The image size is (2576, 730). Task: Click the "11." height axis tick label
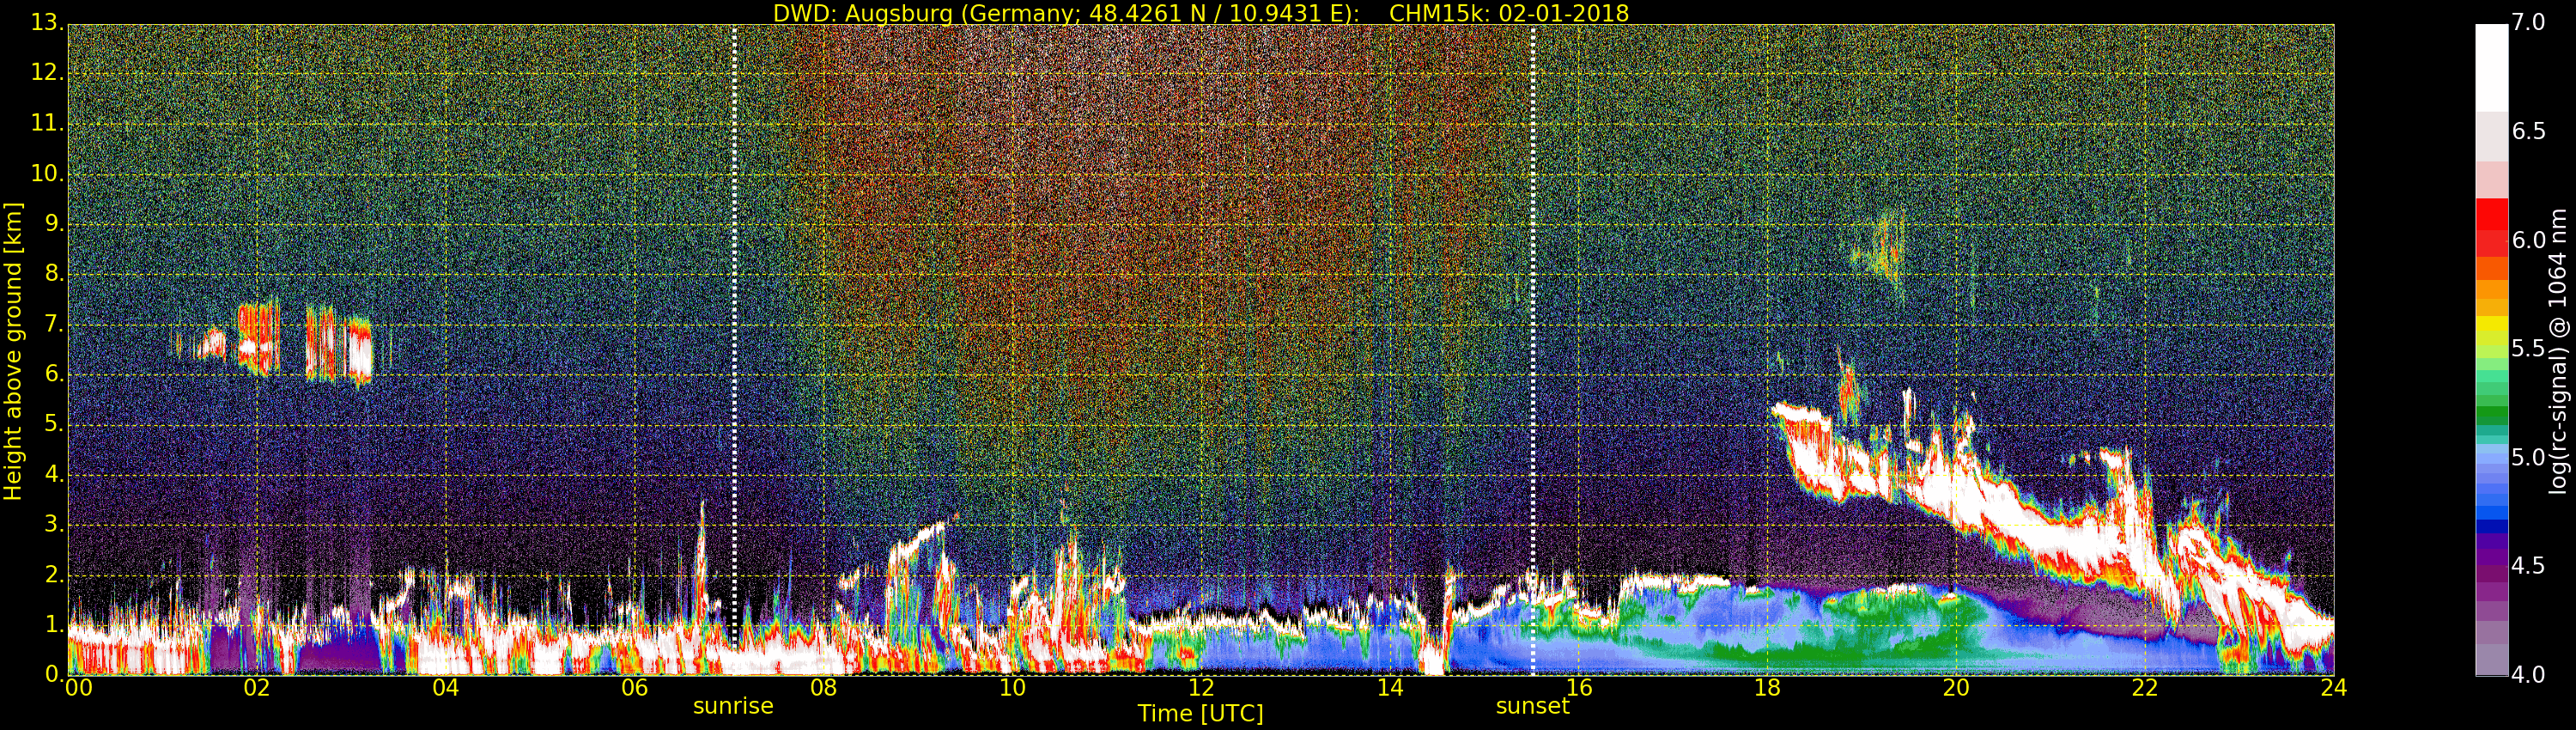(48, 124)
